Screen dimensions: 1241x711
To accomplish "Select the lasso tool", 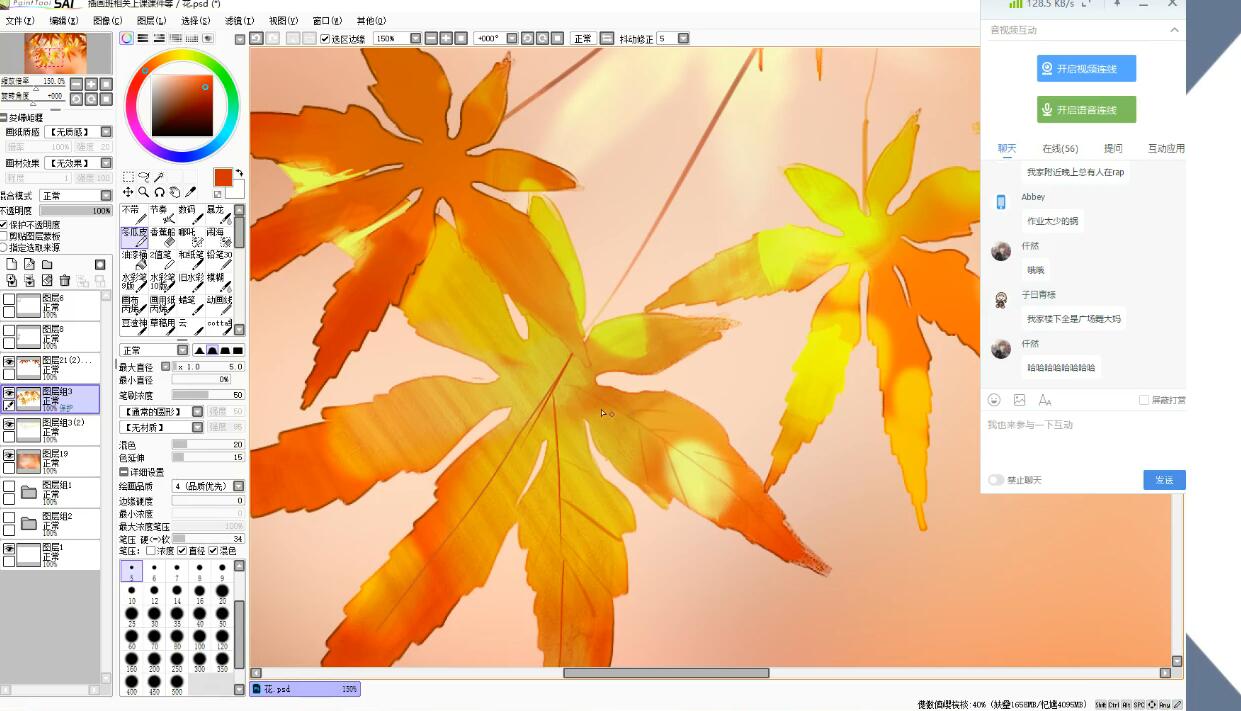I will click(143, 177).
